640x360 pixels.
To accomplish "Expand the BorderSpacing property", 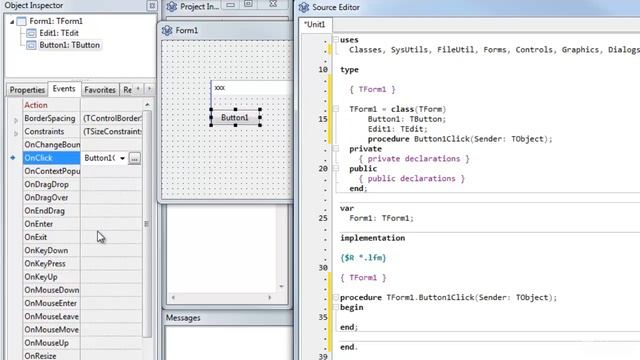I will coord(16,120).
